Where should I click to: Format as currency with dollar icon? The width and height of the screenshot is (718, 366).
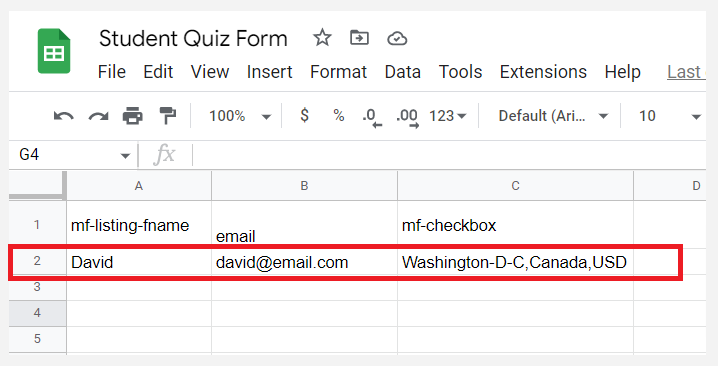pyautogui.click(x=305, y=115)
